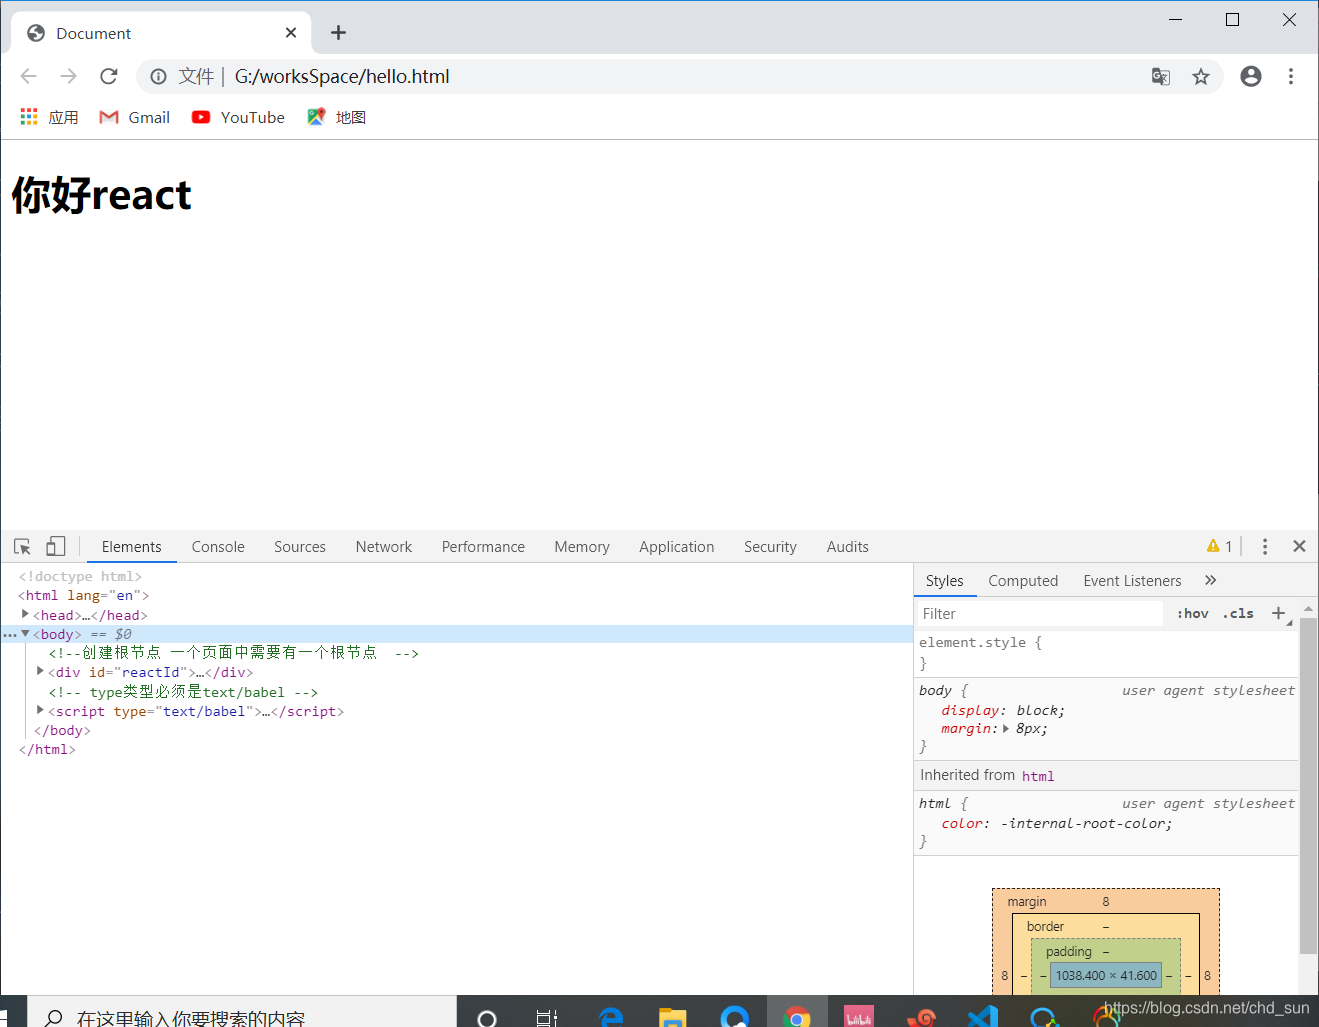Open a new browser tab
1319x1027 pixels.
pos(338,33)
